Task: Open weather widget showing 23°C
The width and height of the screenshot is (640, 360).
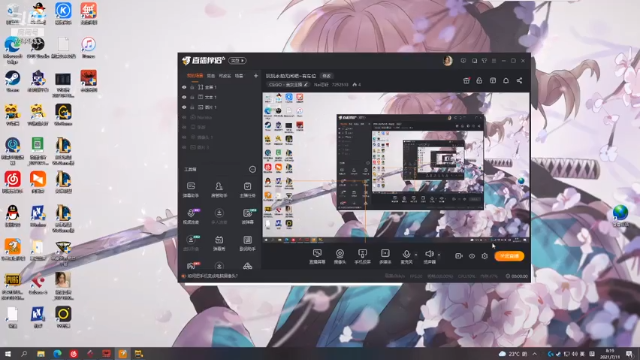Action: [x=513, y=353]
